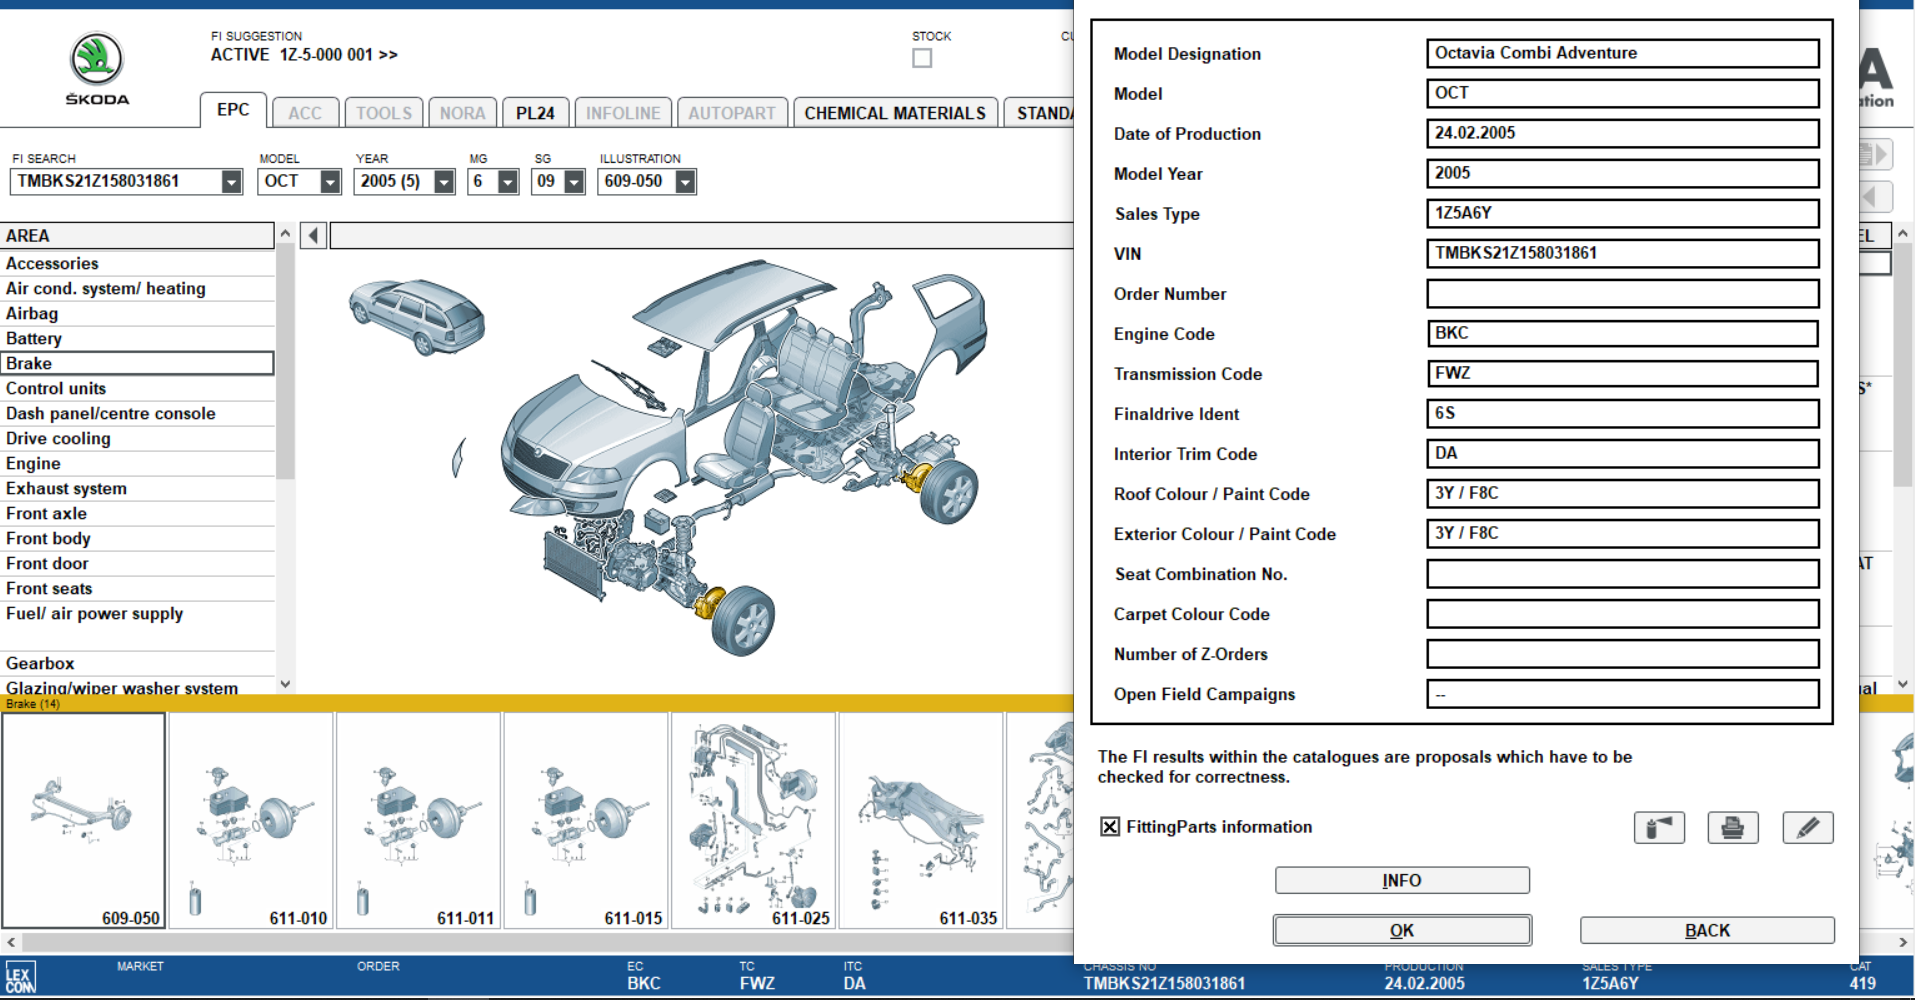Click the small car overview illustration

click(417, 315)
